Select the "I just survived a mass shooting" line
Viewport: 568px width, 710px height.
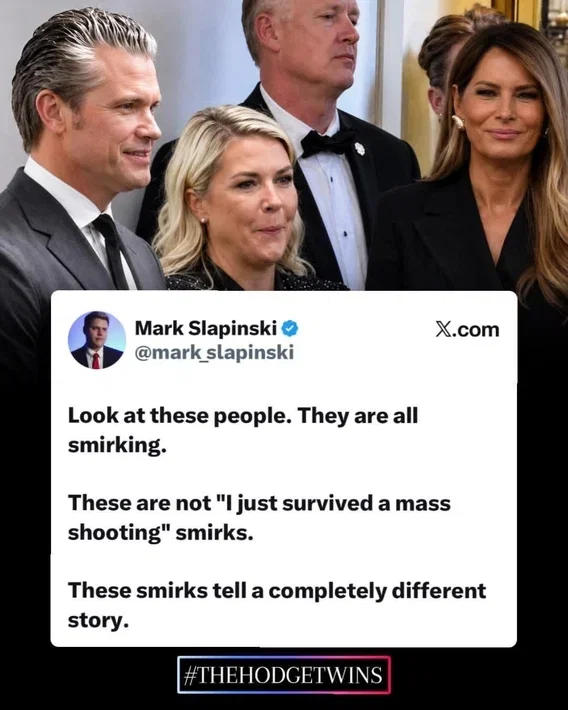tap(259, 518)
